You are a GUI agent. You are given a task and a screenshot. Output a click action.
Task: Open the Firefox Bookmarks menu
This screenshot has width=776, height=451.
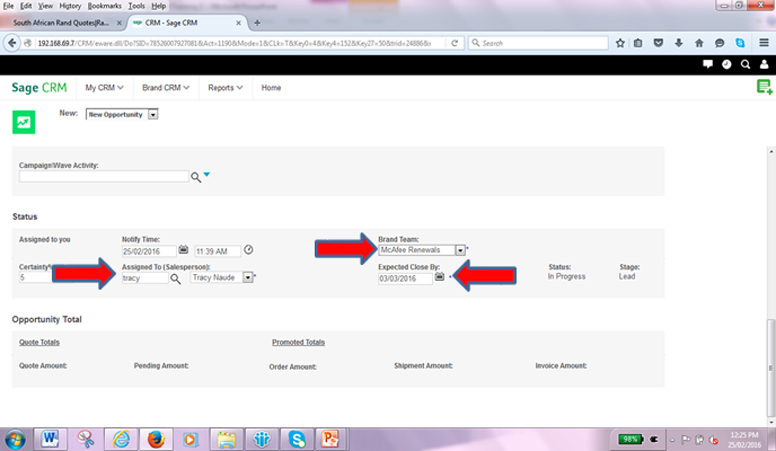(x=104, y=6)
